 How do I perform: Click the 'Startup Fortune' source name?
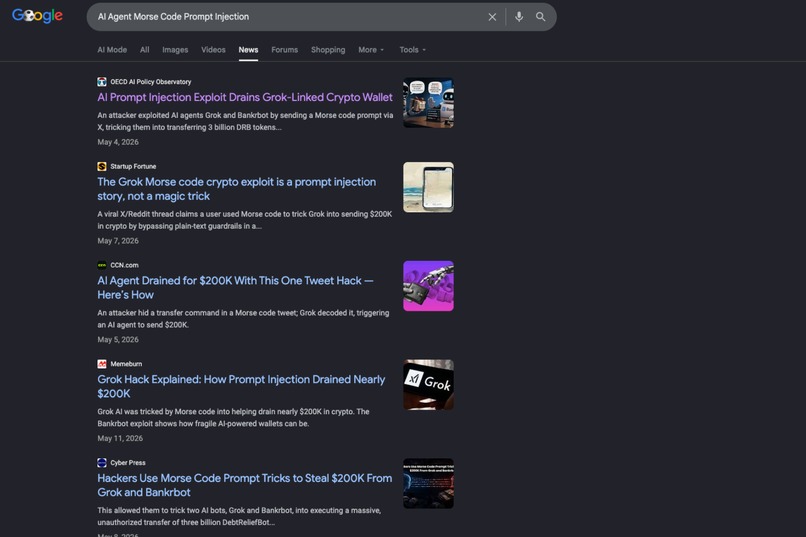[x=133, y=166]
